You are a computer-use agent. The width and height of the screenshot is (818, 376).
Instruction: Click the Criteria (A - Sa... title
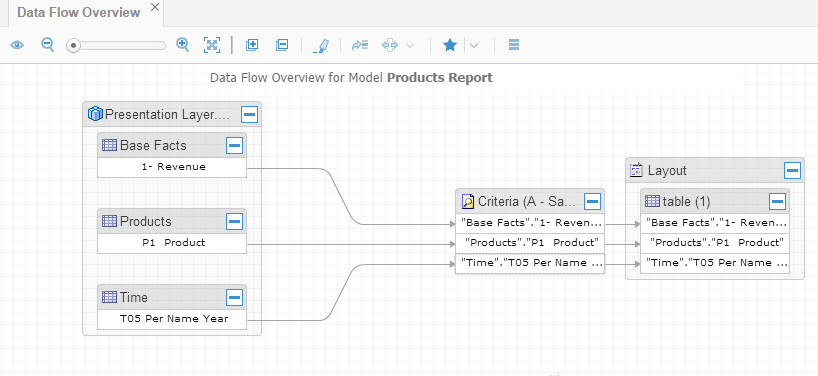[x=527, y=202]
